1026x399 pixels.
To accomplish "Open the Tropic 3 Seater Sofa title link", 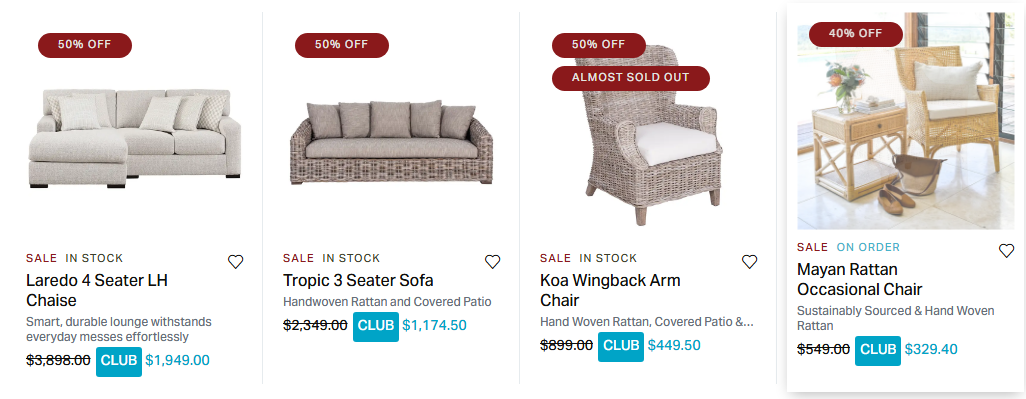I will click(358, 281).
